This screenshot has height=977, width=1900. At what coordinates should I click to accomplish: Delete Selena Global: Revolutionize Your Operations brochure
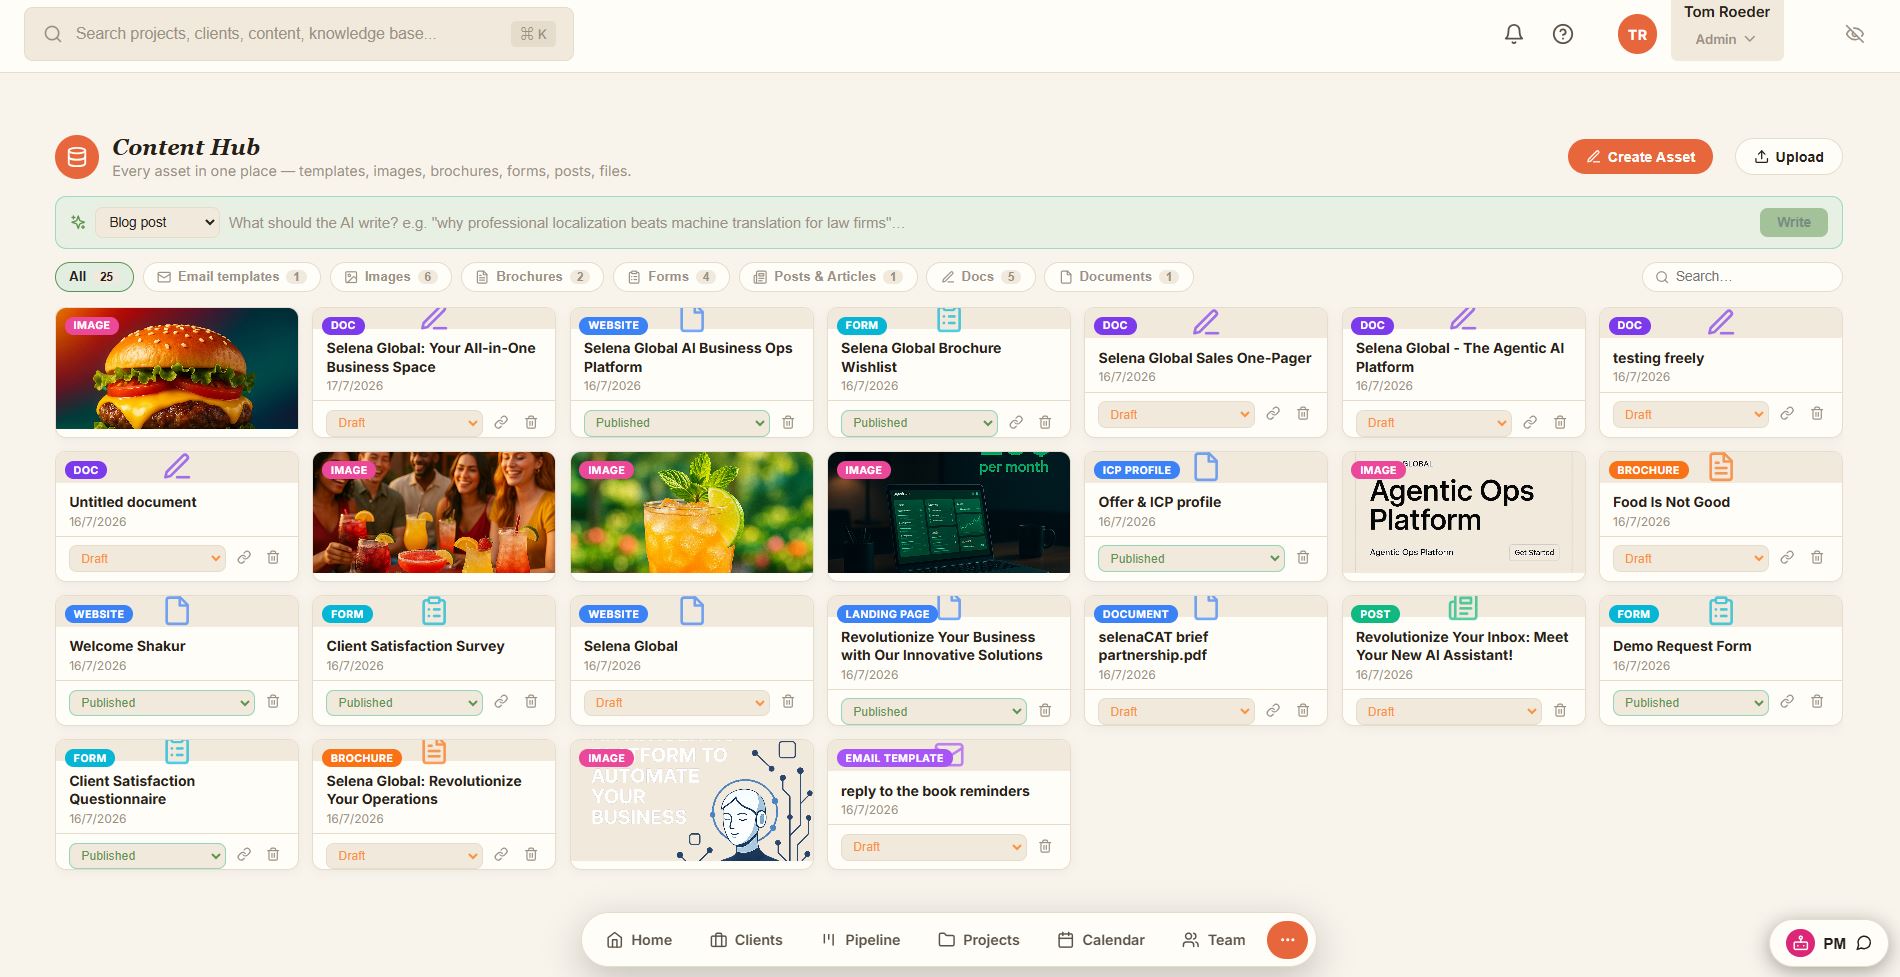pos(531,855)
